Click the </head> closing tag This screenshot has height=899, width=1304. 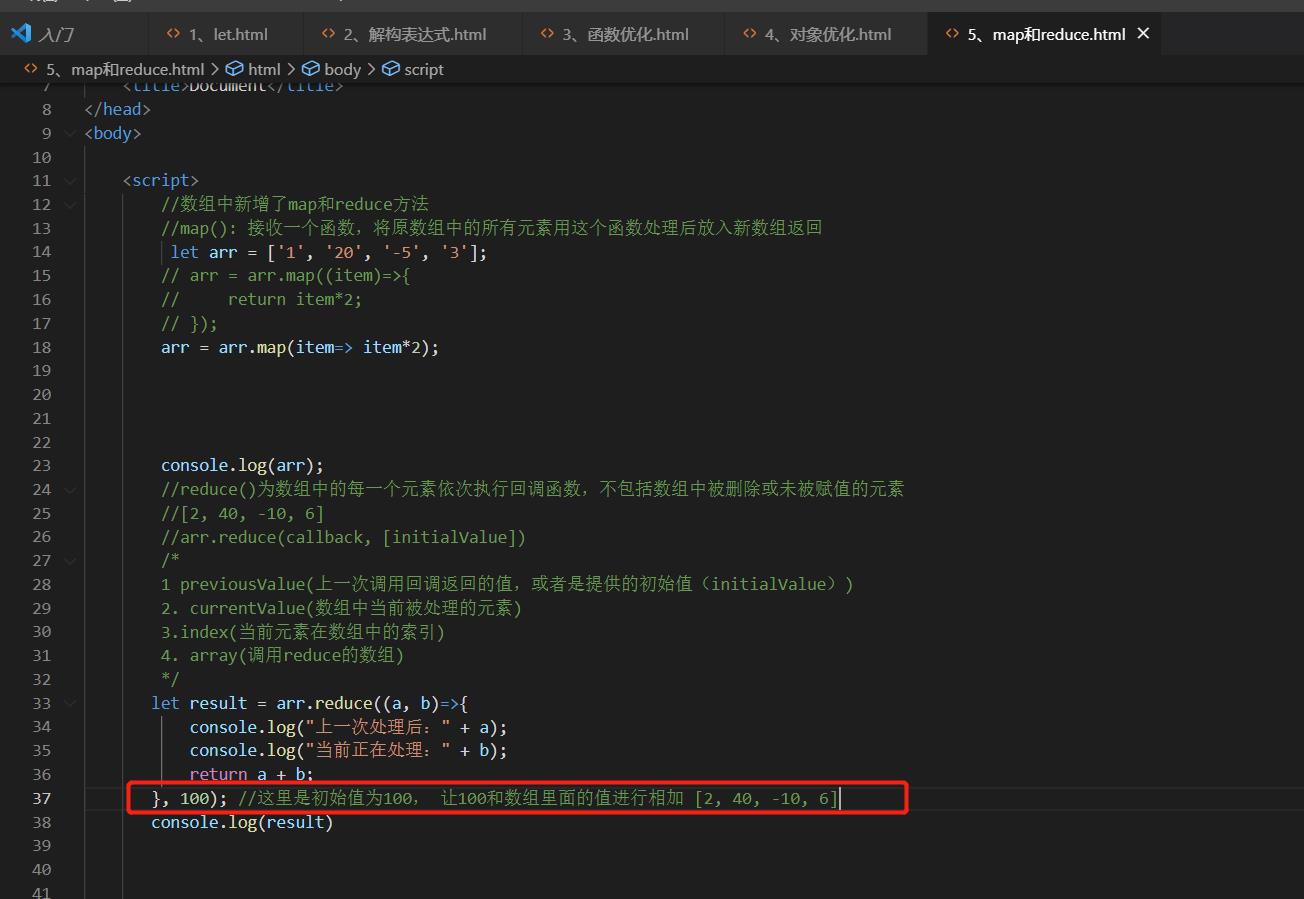[x=118, y=109]
